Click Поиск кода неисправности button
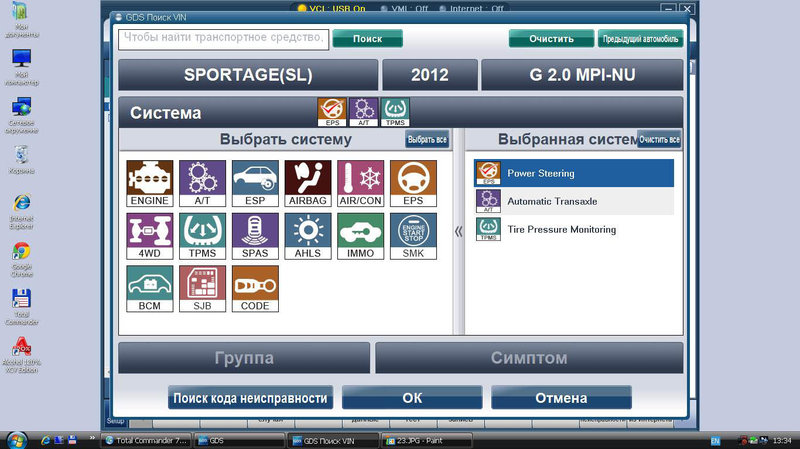This screenshot has height=449, width=800. tap(251, 397)
